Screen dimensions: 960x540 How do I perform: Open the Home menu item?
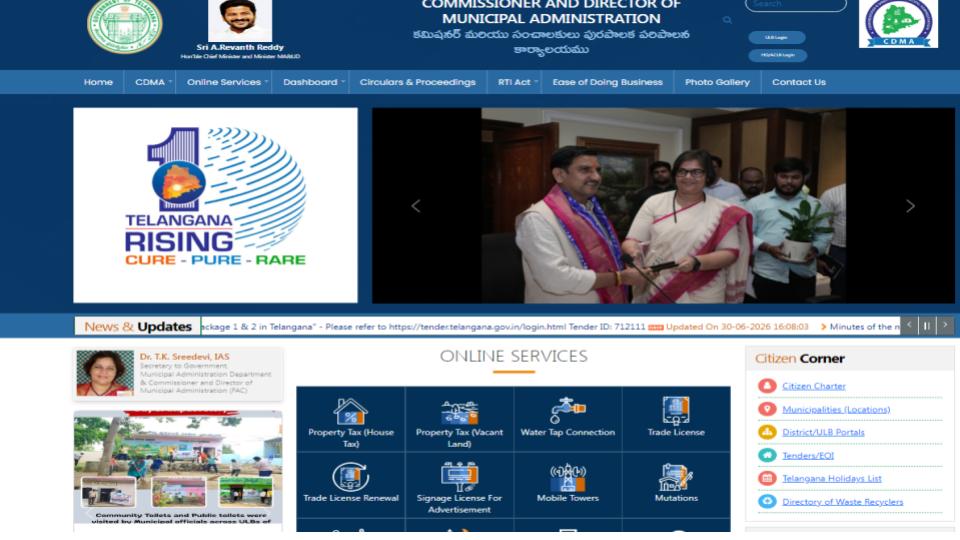[x=98, y=82]
